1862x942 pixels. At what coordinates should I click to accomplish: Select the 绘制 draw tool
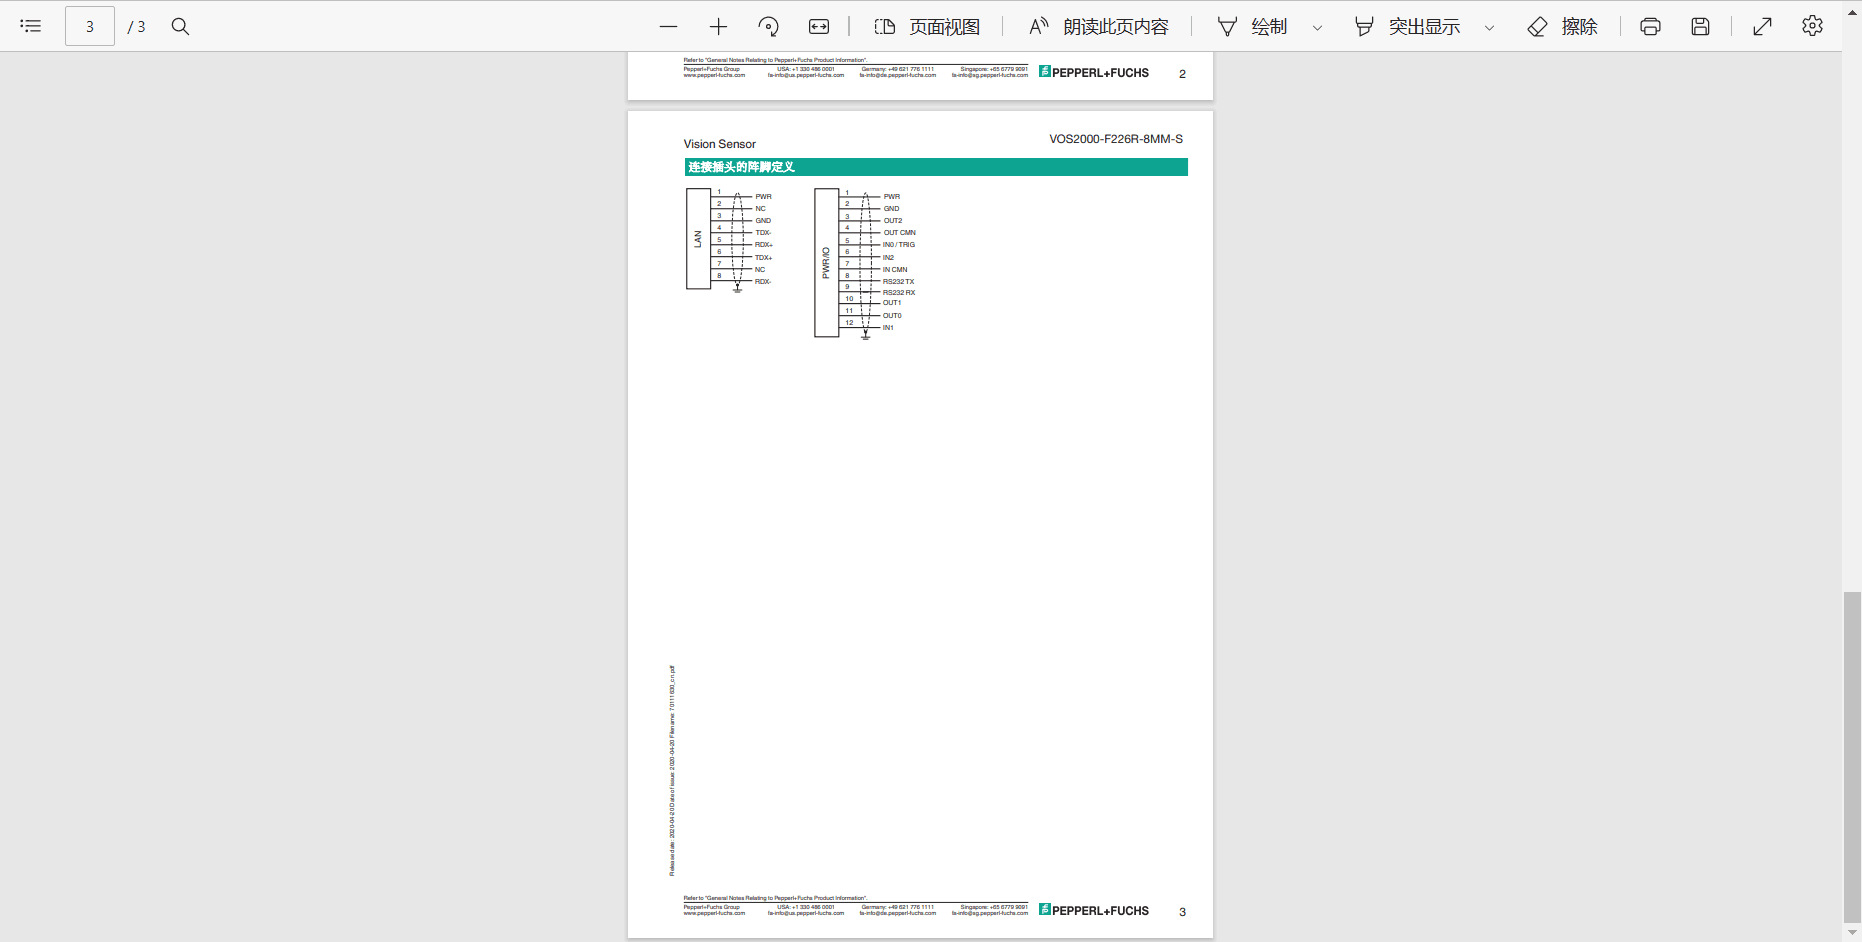1252,27
